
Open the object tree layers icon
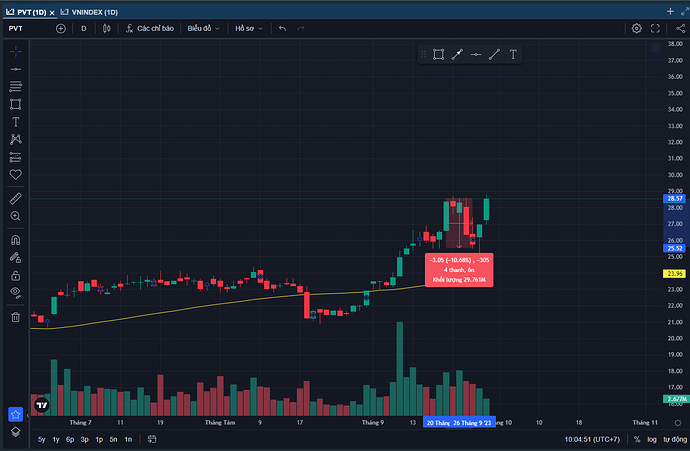pos(15,432)
